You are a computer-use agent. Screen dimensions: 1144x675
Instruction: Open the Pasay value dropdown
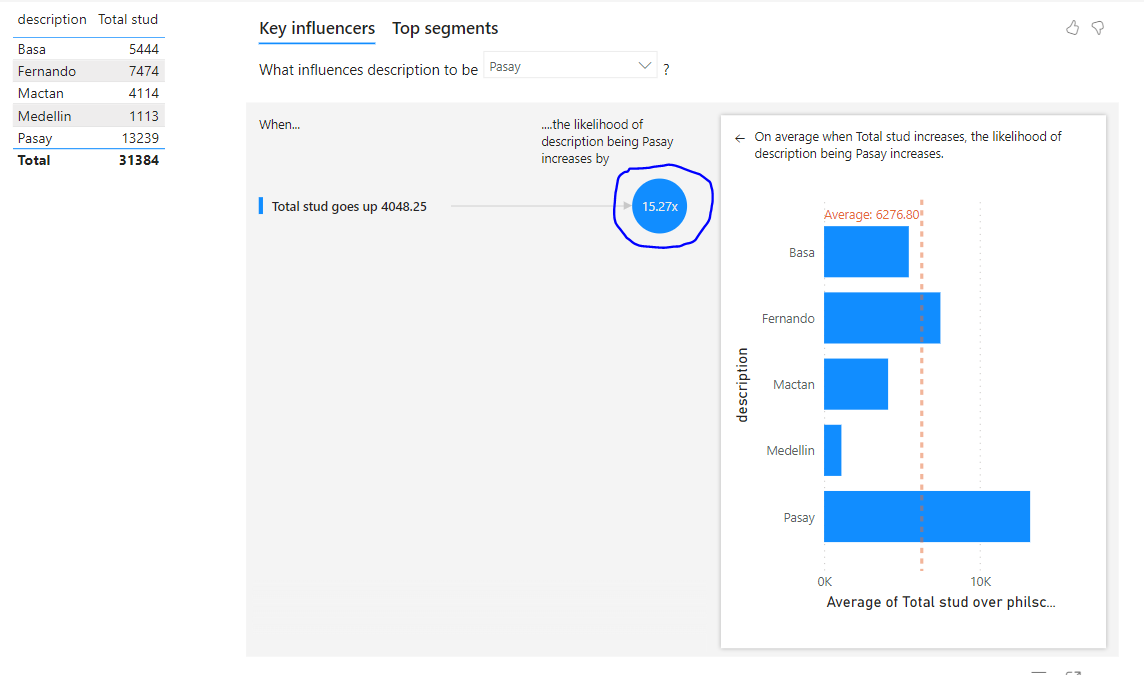[570, 66]
